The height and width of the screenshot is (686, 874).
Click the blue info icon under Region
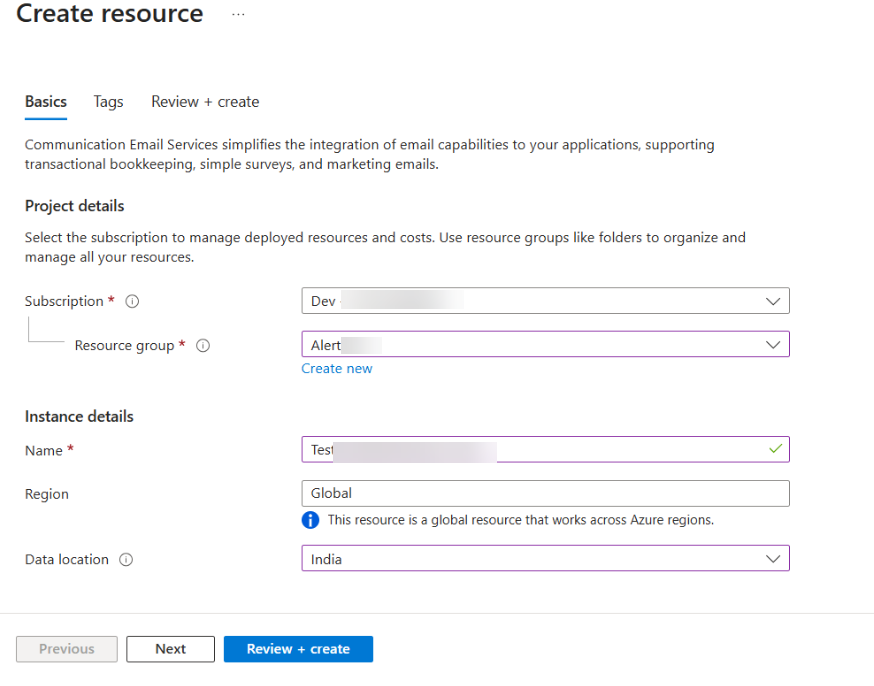point(310,520)
